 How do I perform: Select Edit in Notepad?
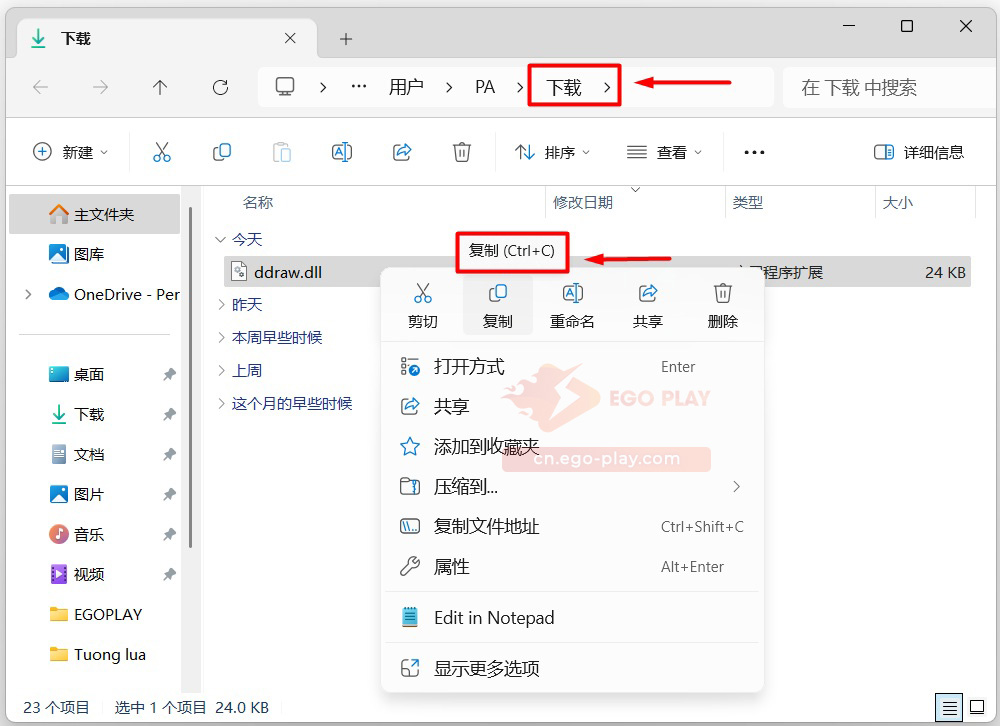coord(572,618)
